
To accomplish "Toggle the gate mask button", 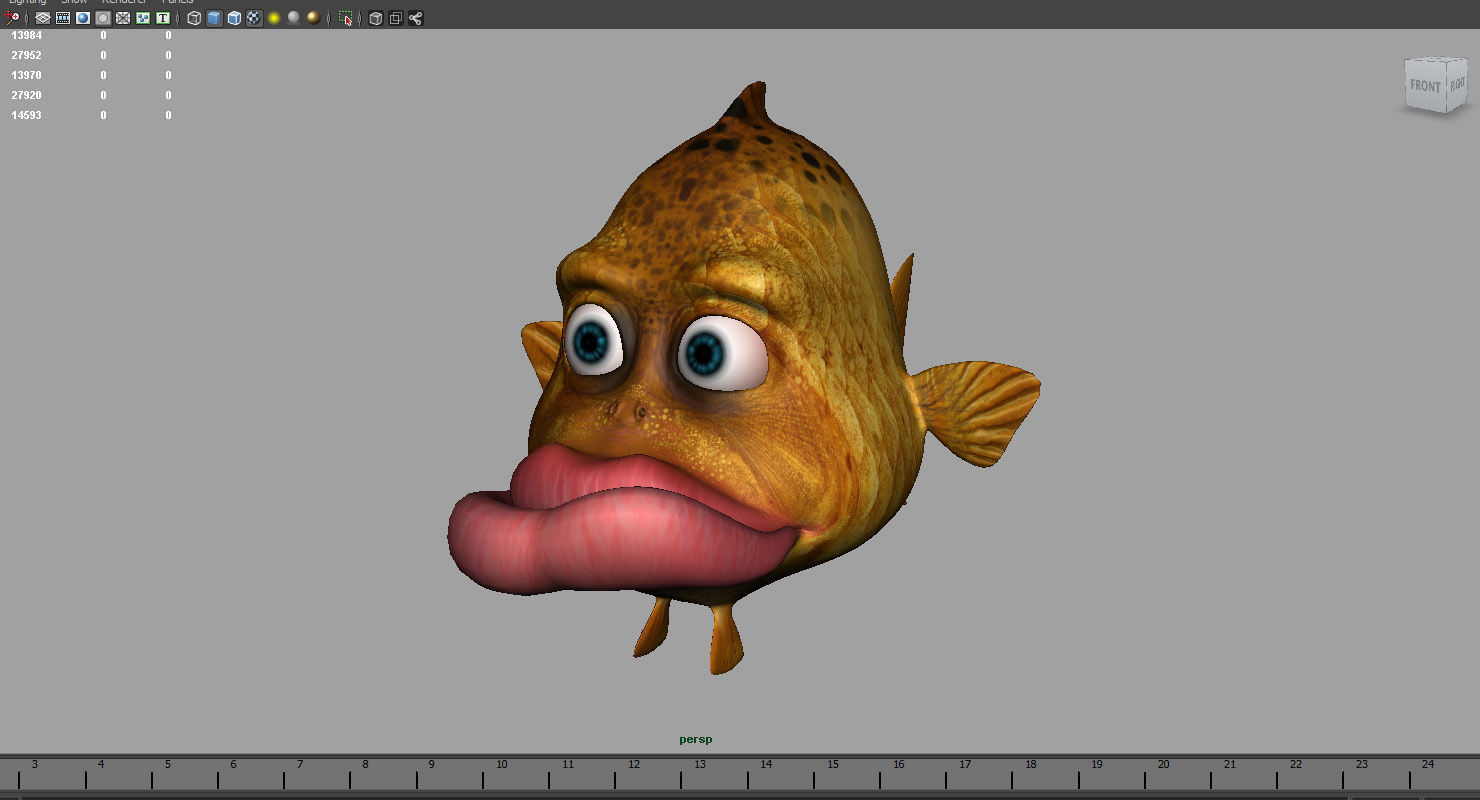I will 103,18.
